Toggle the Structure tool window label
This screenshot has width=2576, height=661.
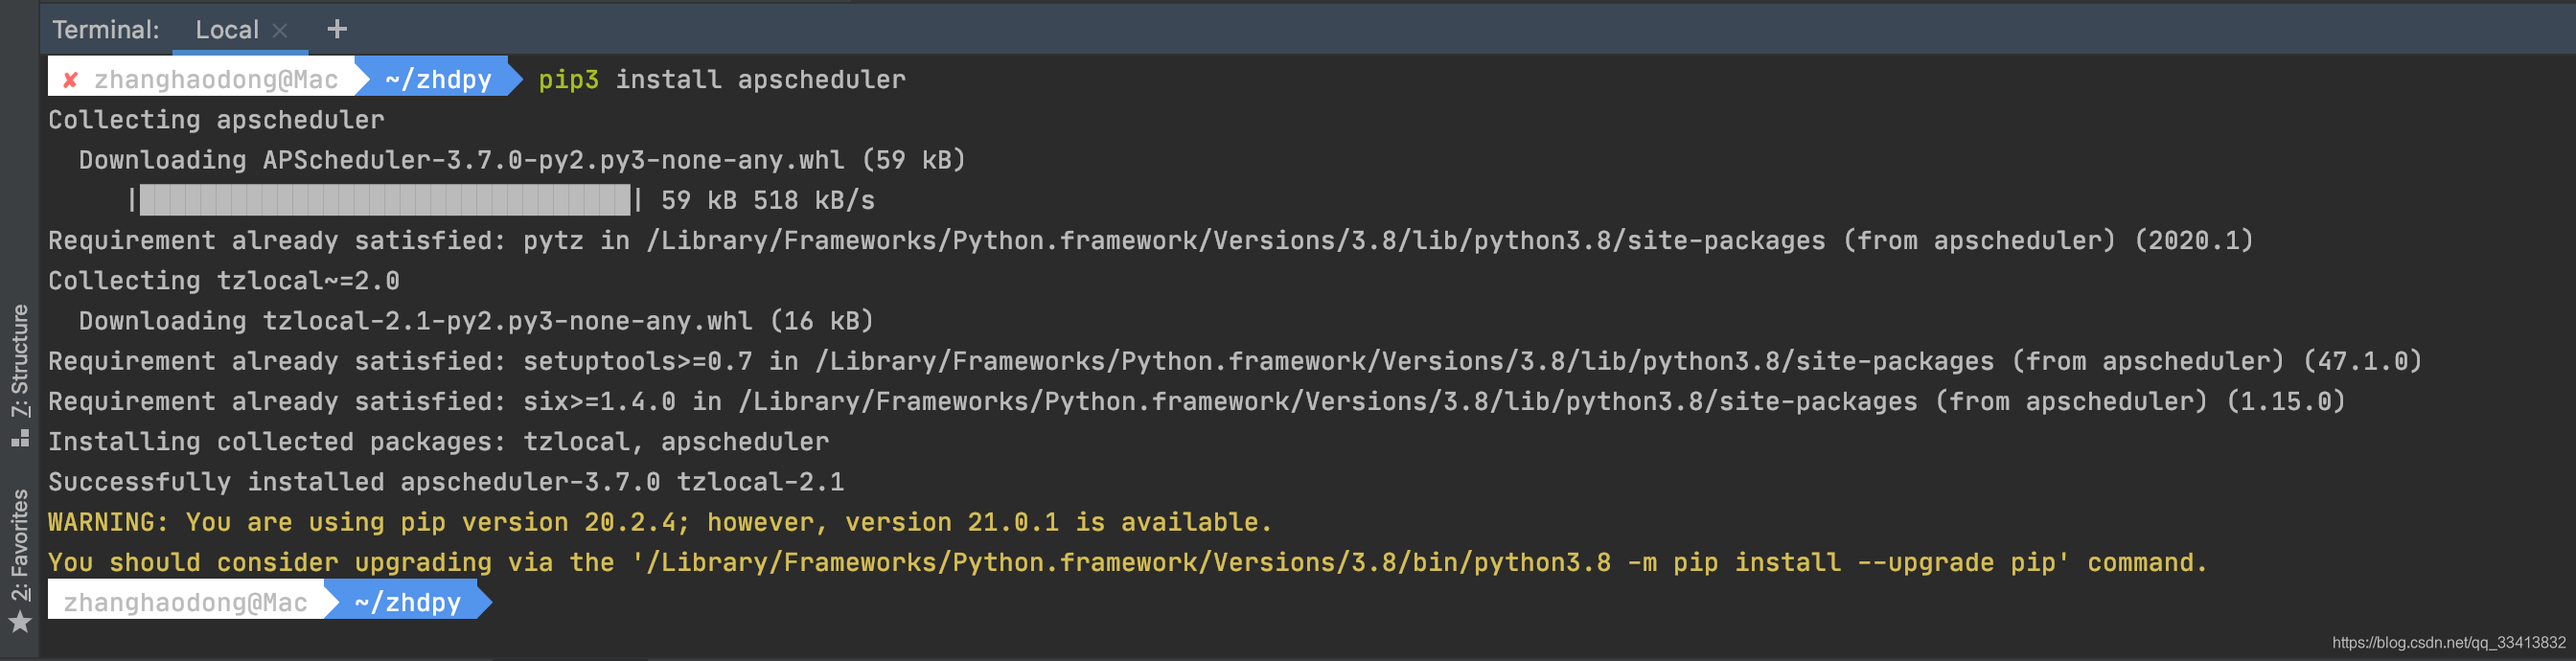(20, 360)
